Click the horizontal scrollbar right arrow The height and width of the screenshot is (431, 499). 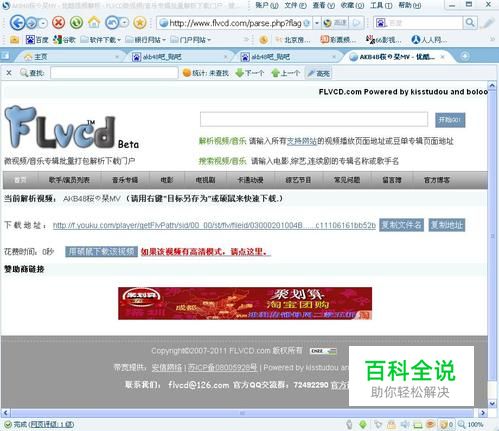[x=483, y=413]
